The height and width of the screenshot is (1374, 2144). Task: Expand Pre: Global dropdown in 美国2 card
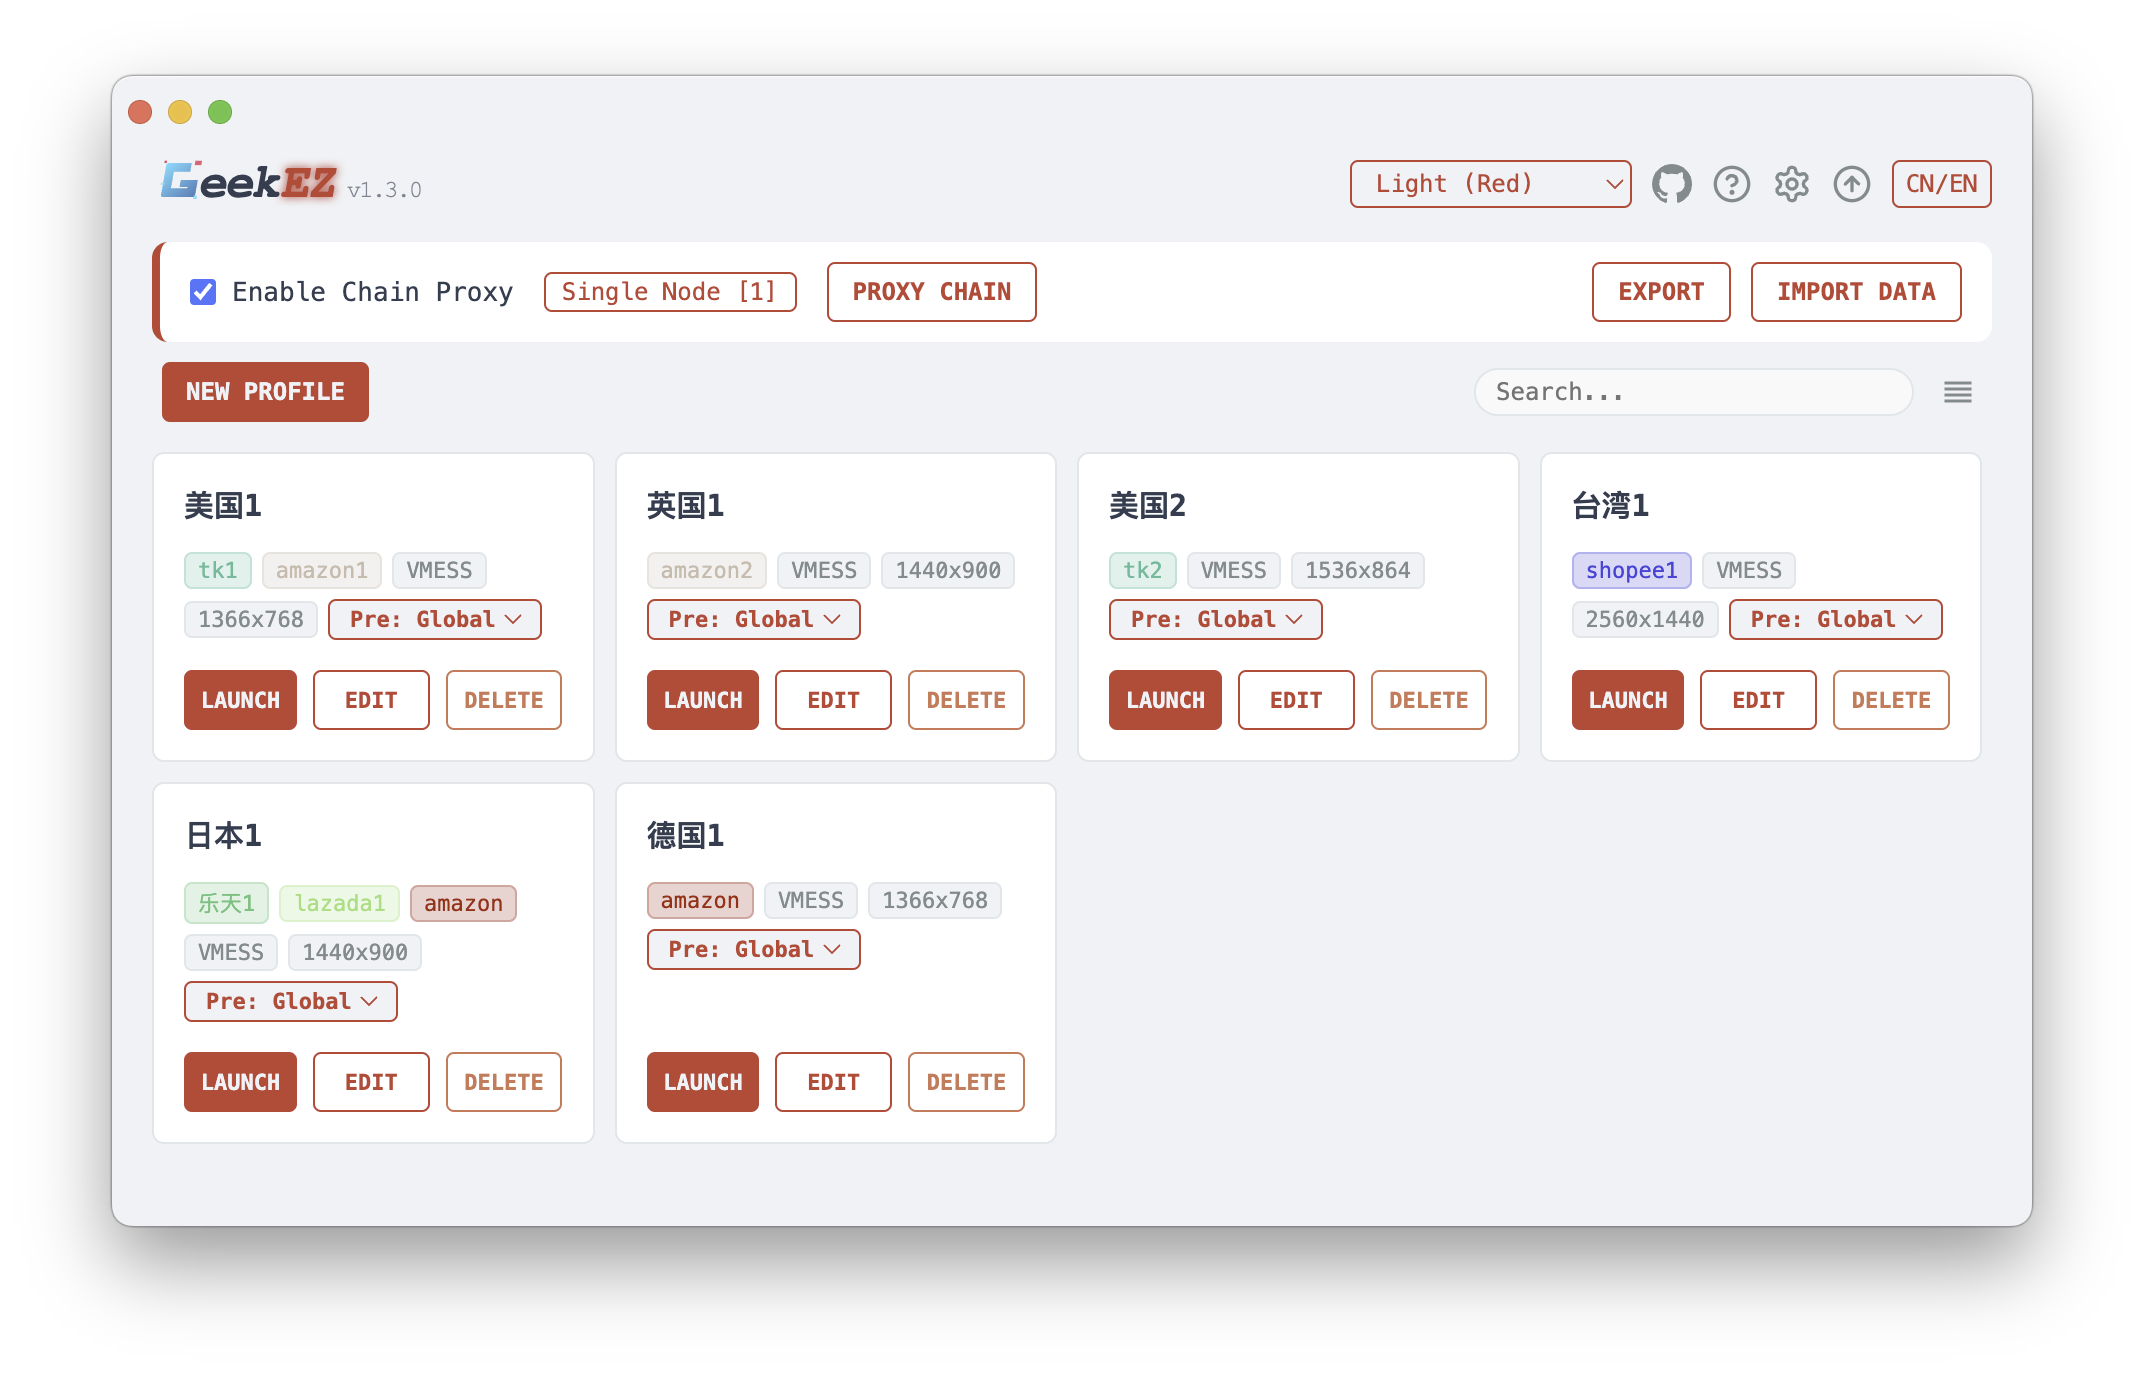[x=1215, y=619]
